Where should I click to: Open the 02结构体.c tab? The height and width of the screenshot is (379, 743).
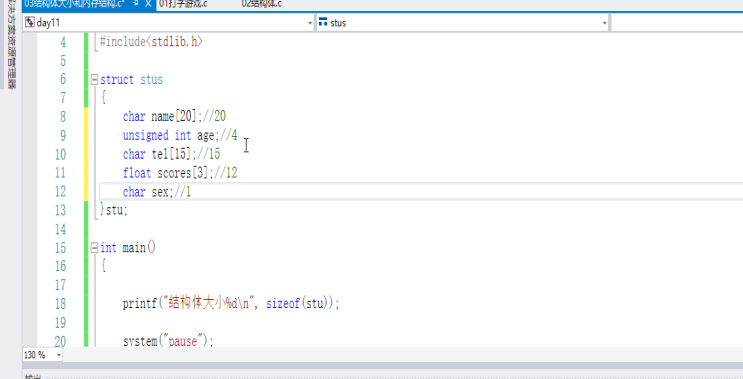coord(262,4)
